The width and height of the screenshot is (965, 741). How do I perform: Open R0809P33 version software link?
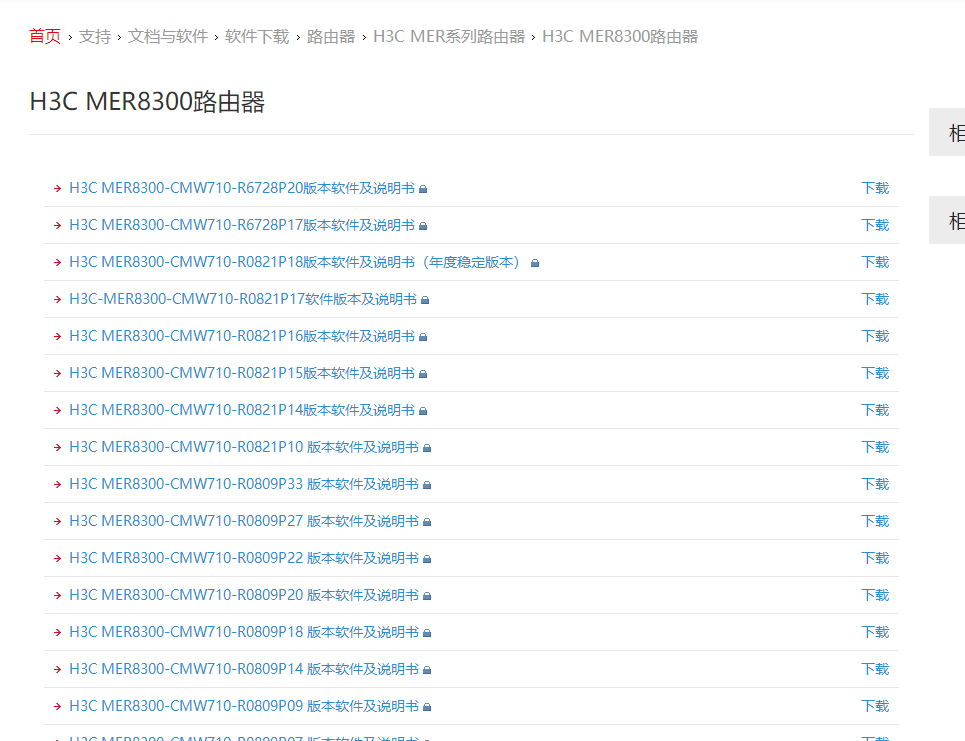coord(244,484)
